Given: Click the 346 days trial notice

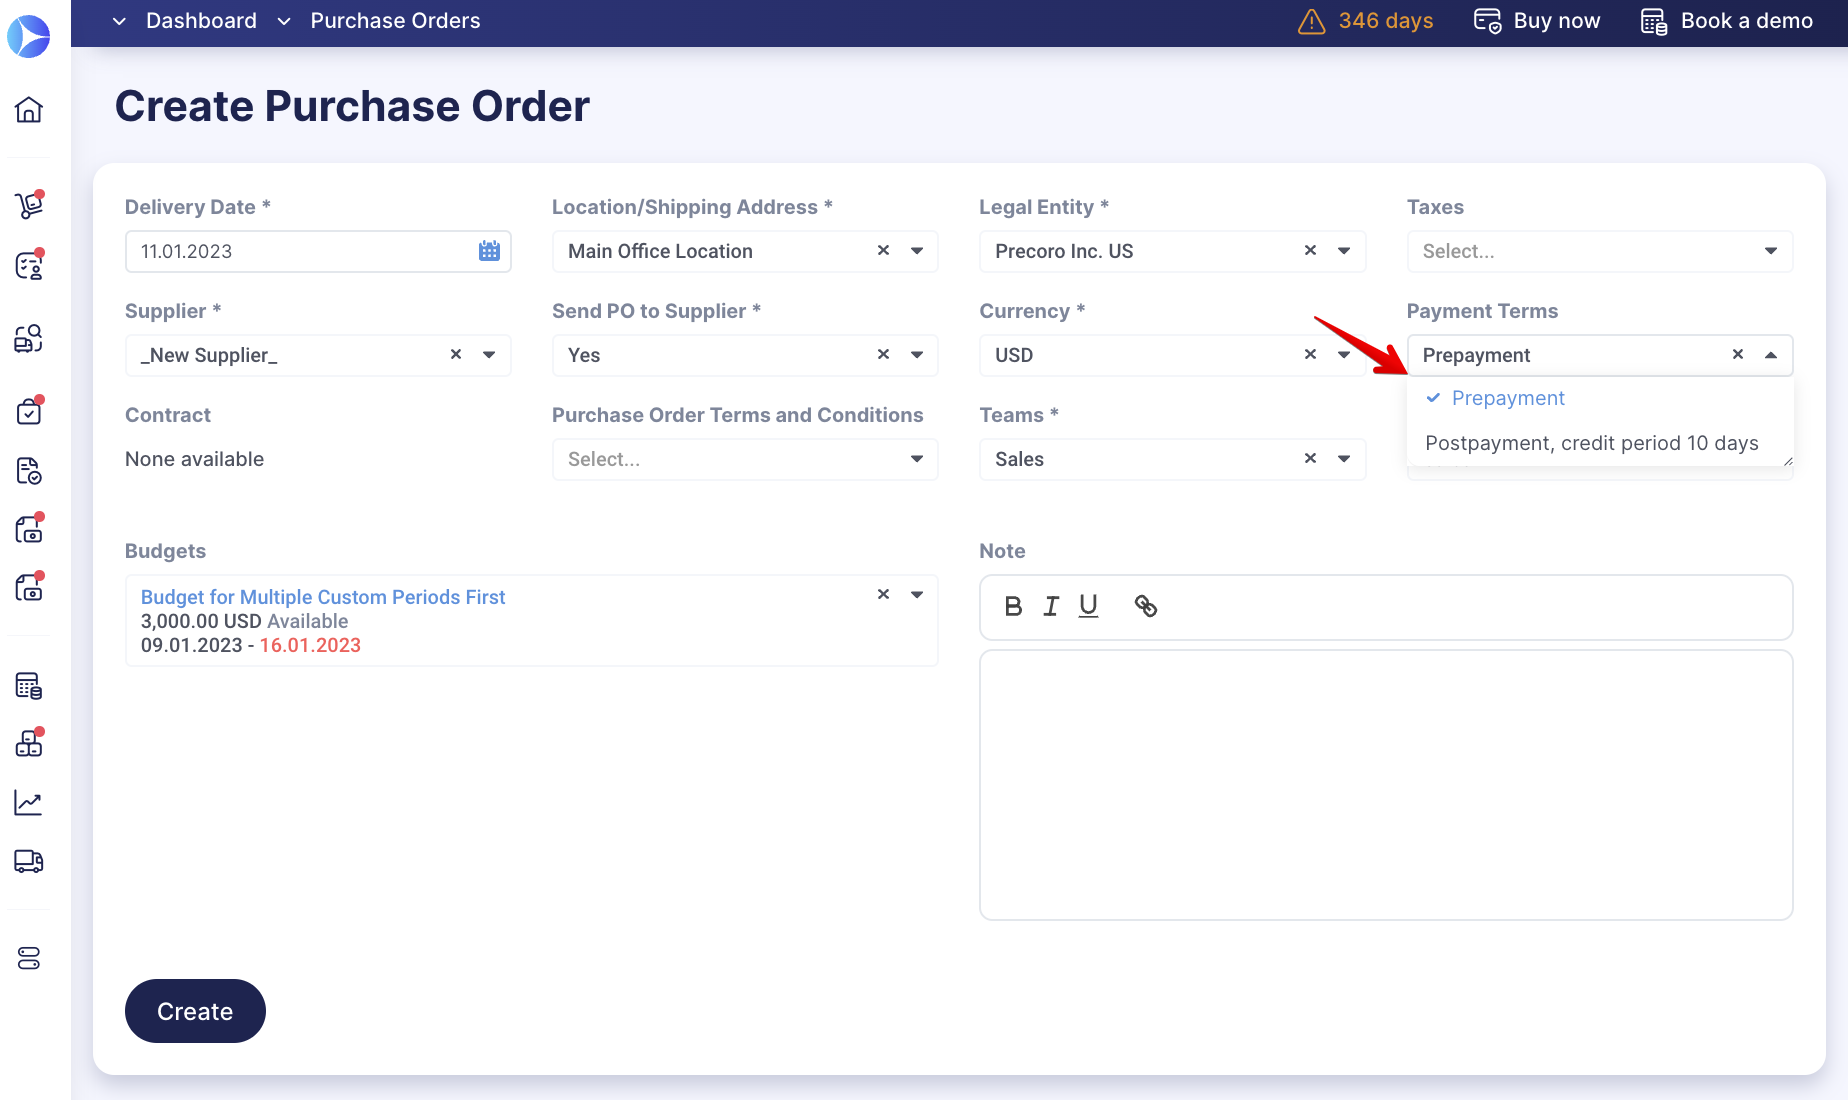Looking at the screenshot, I should [x=1386, y=21].
